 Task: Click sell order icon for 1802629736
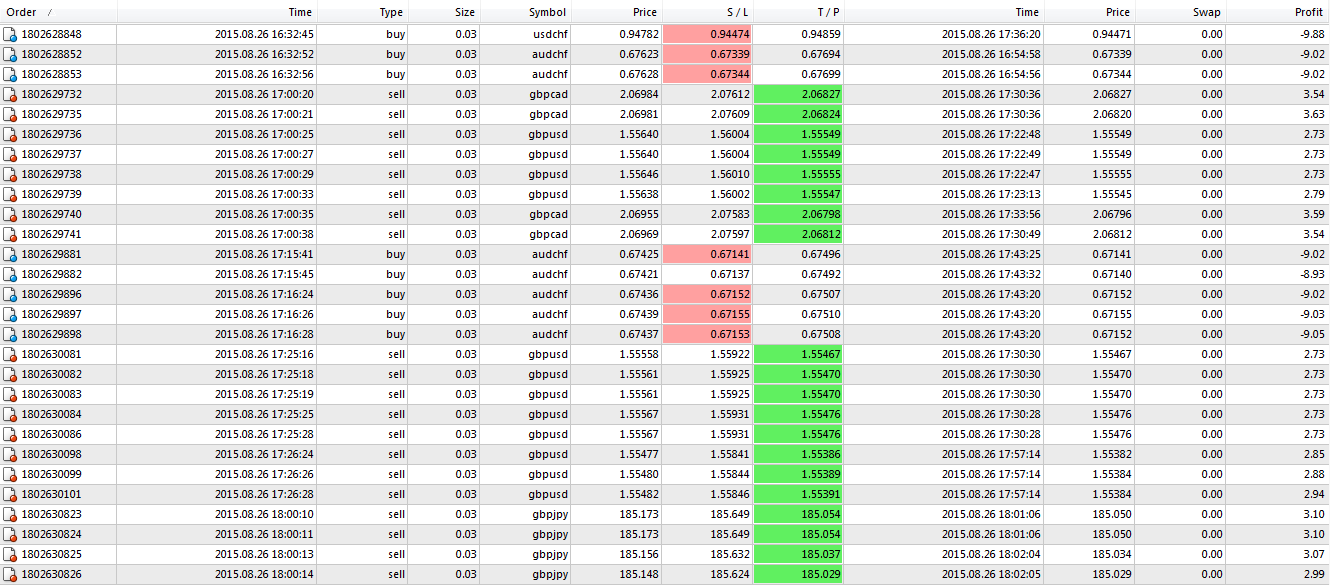click(x=10, y=134)
